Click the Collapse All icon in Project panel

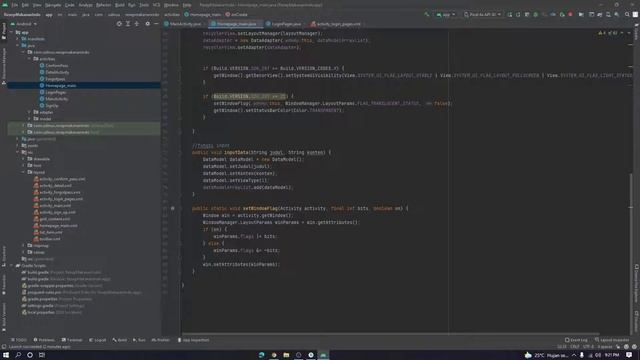[x=137, y=24]
